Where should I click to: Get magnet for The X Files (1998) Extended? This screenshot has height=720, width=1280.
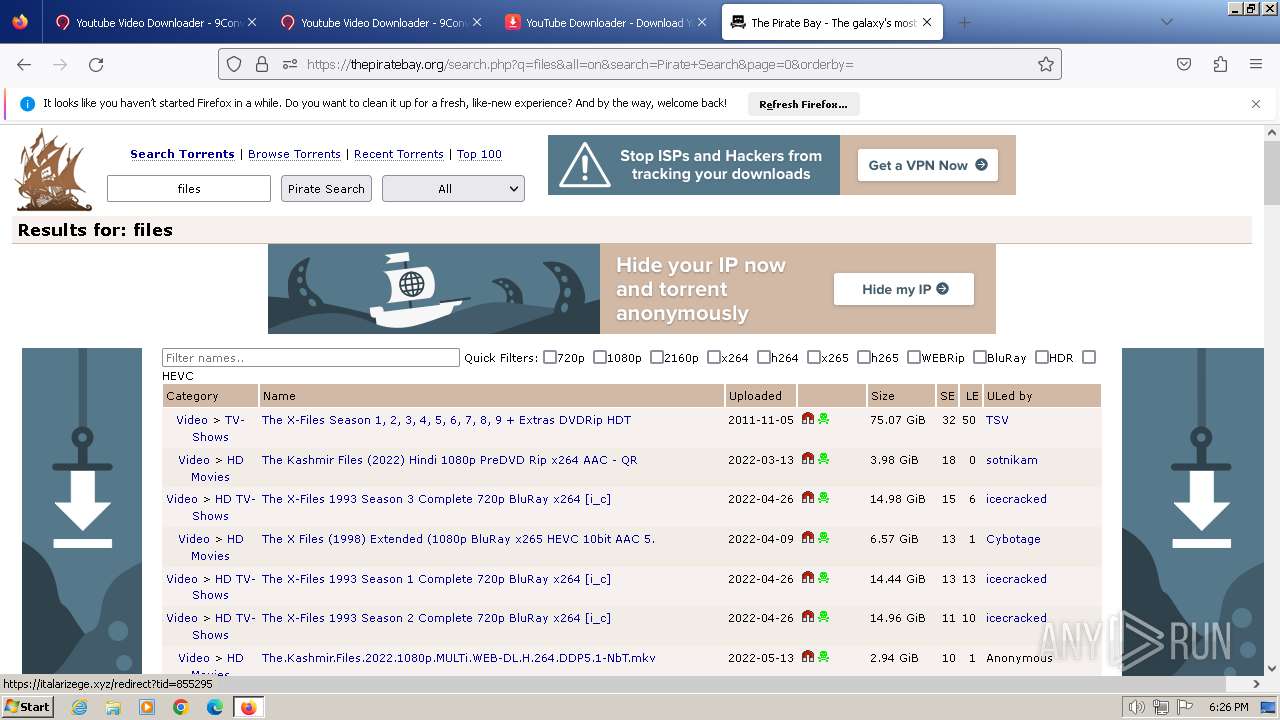click(x=808, y=538)
